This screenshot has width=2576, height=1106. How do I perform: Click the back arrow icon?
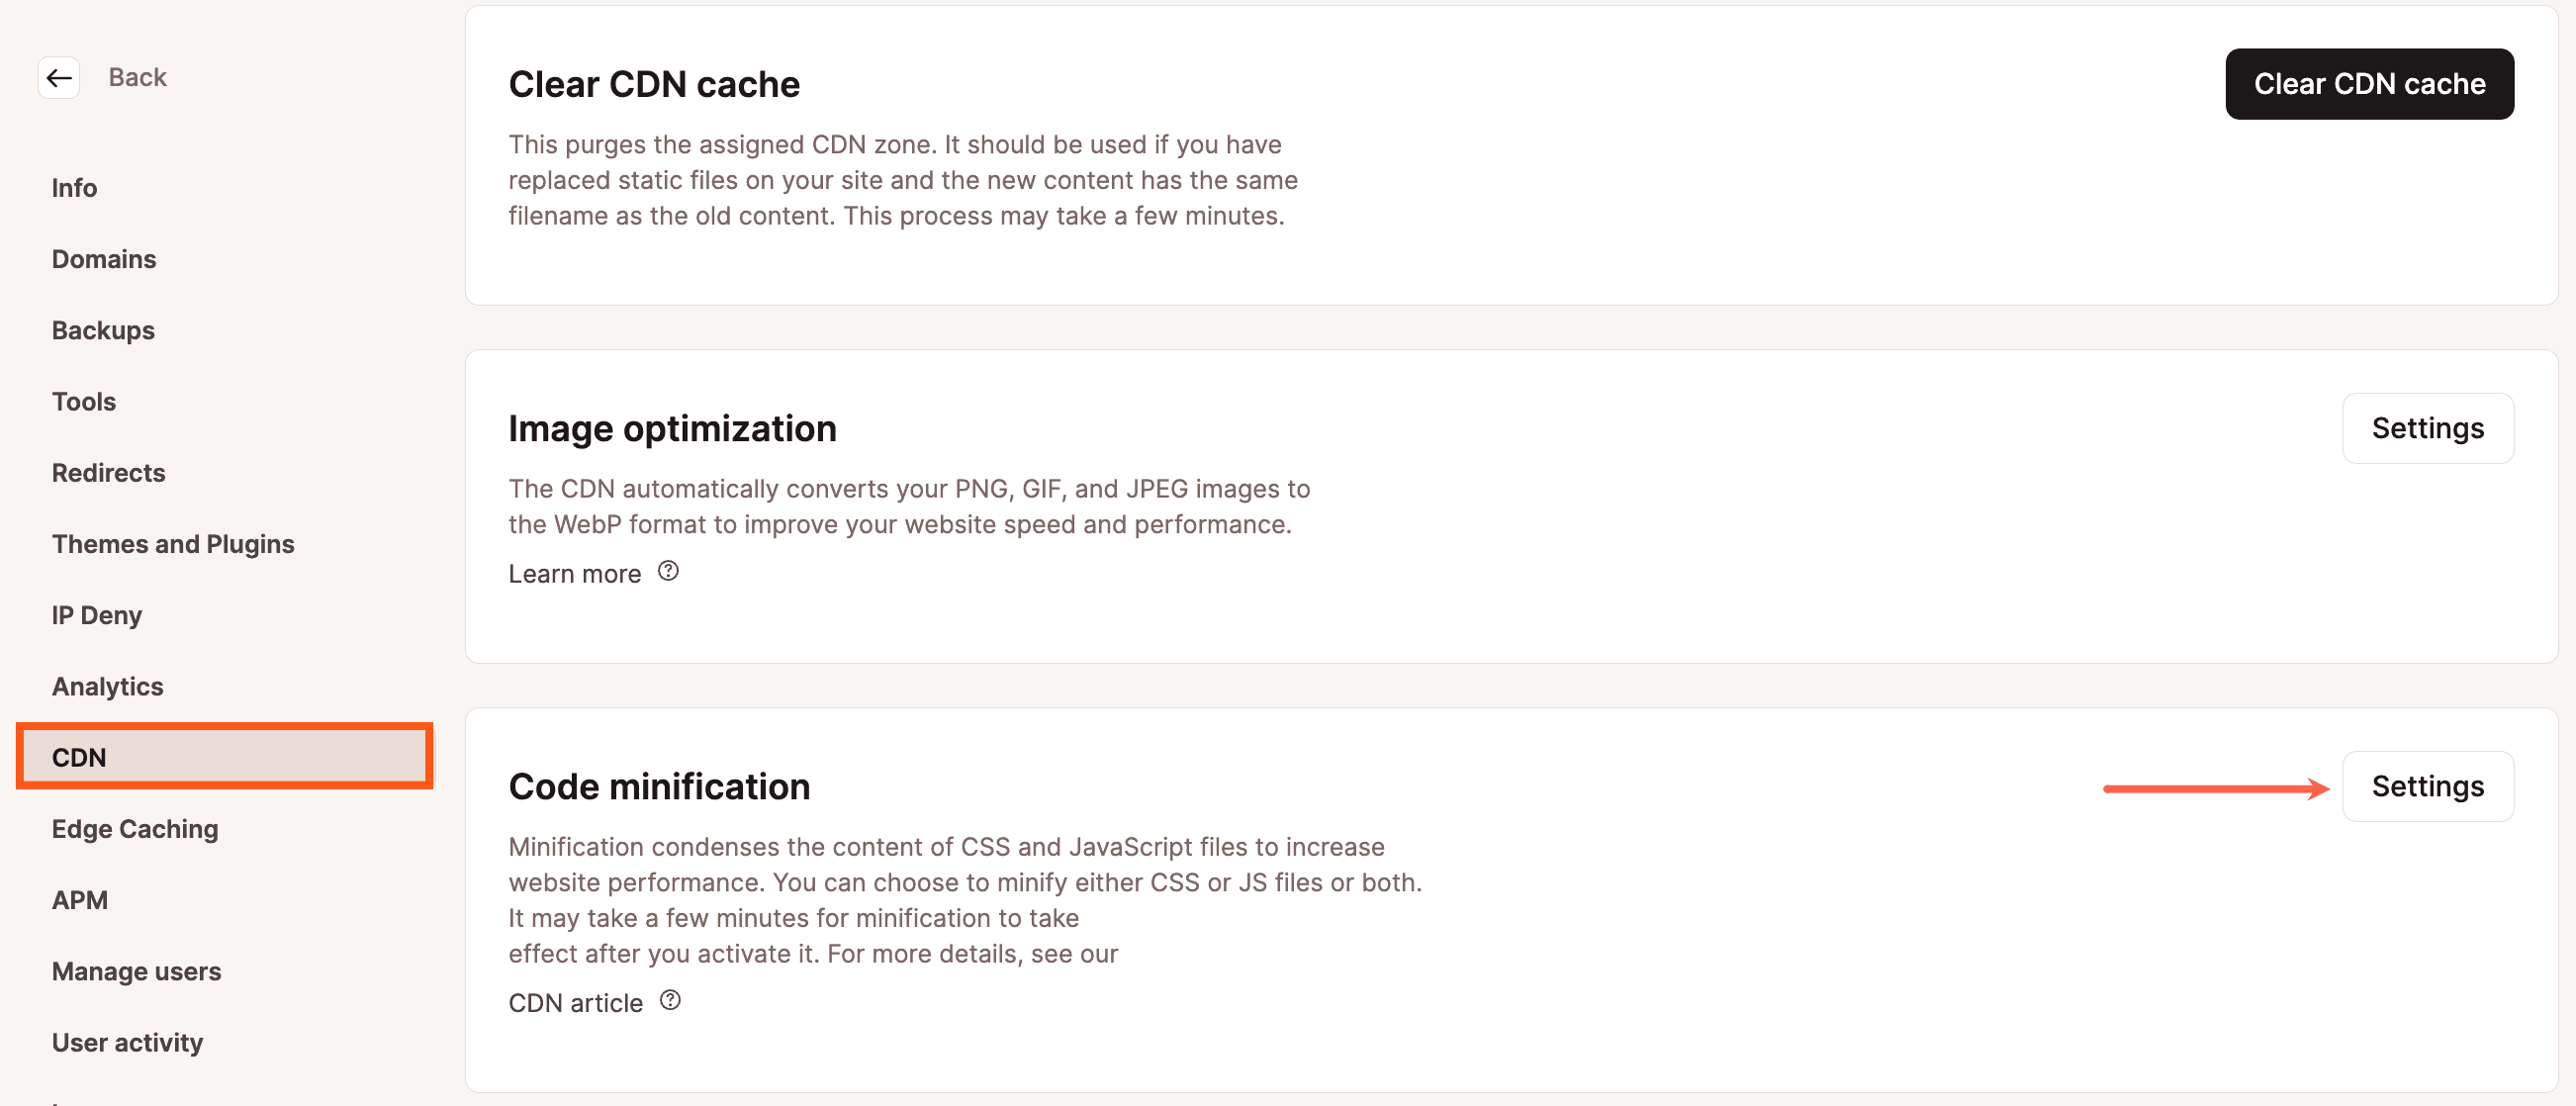59,77
